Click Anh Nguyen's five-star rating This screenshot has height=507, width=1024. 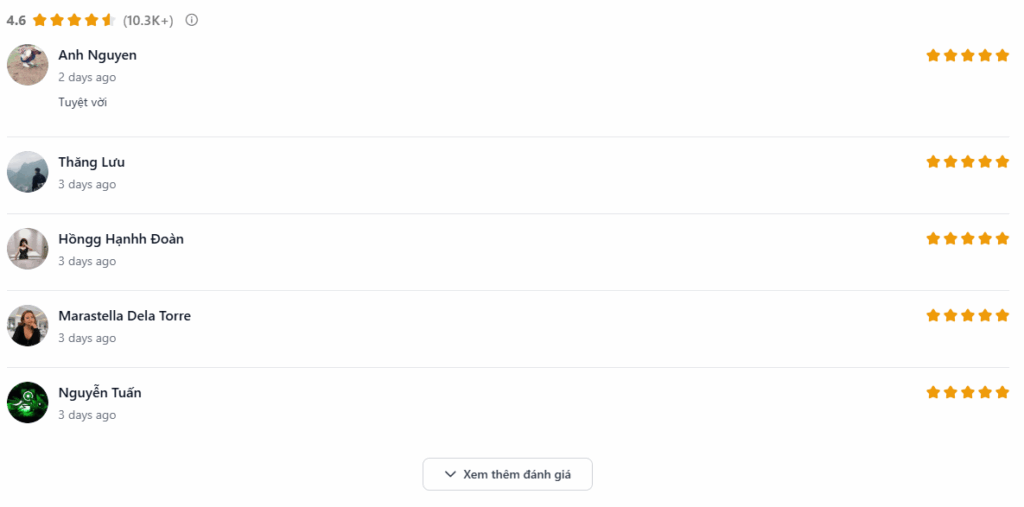[x=967, y=55]
